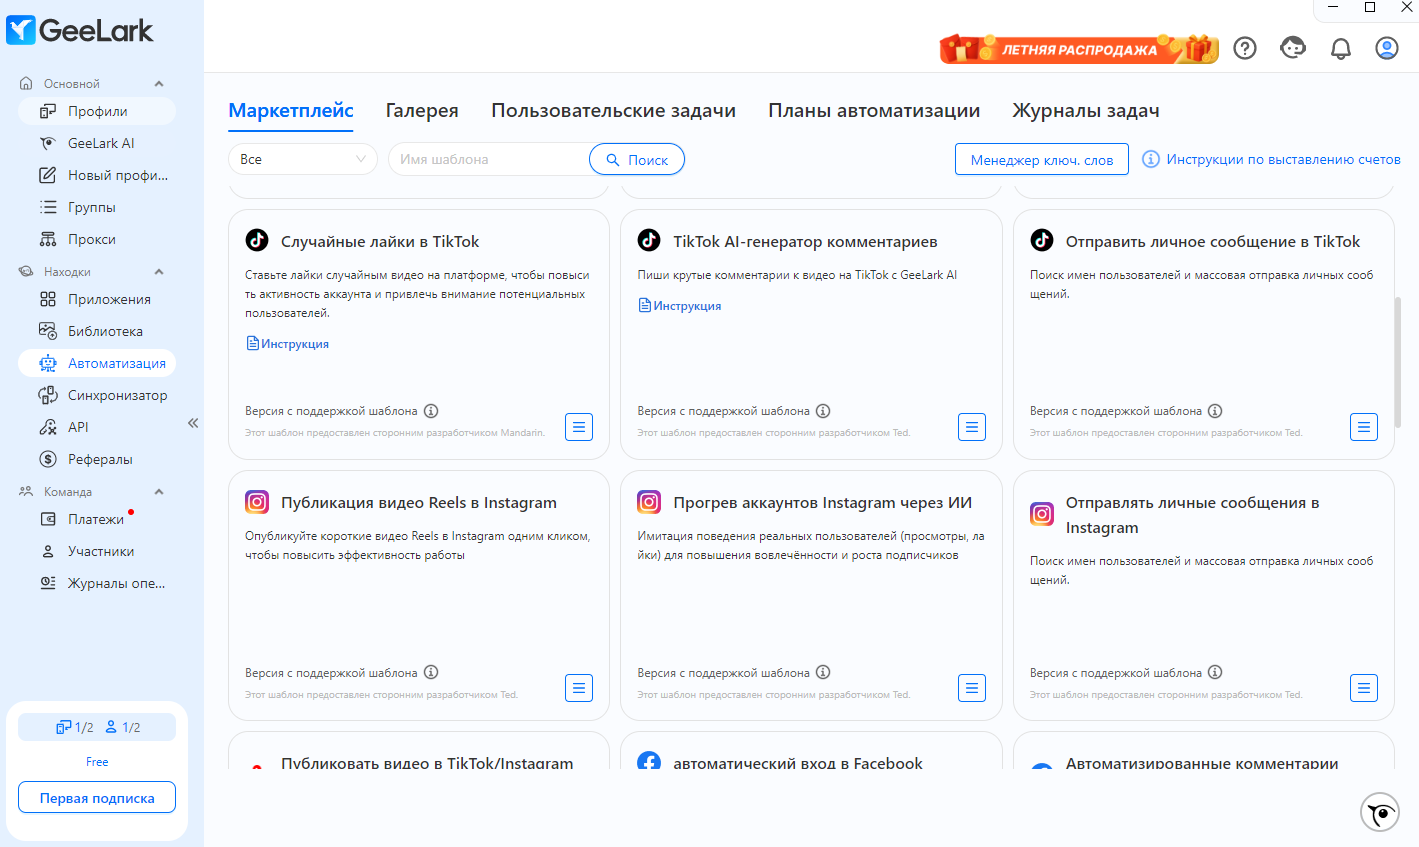Open the user account avatar icon

(x=1387, y=48)
